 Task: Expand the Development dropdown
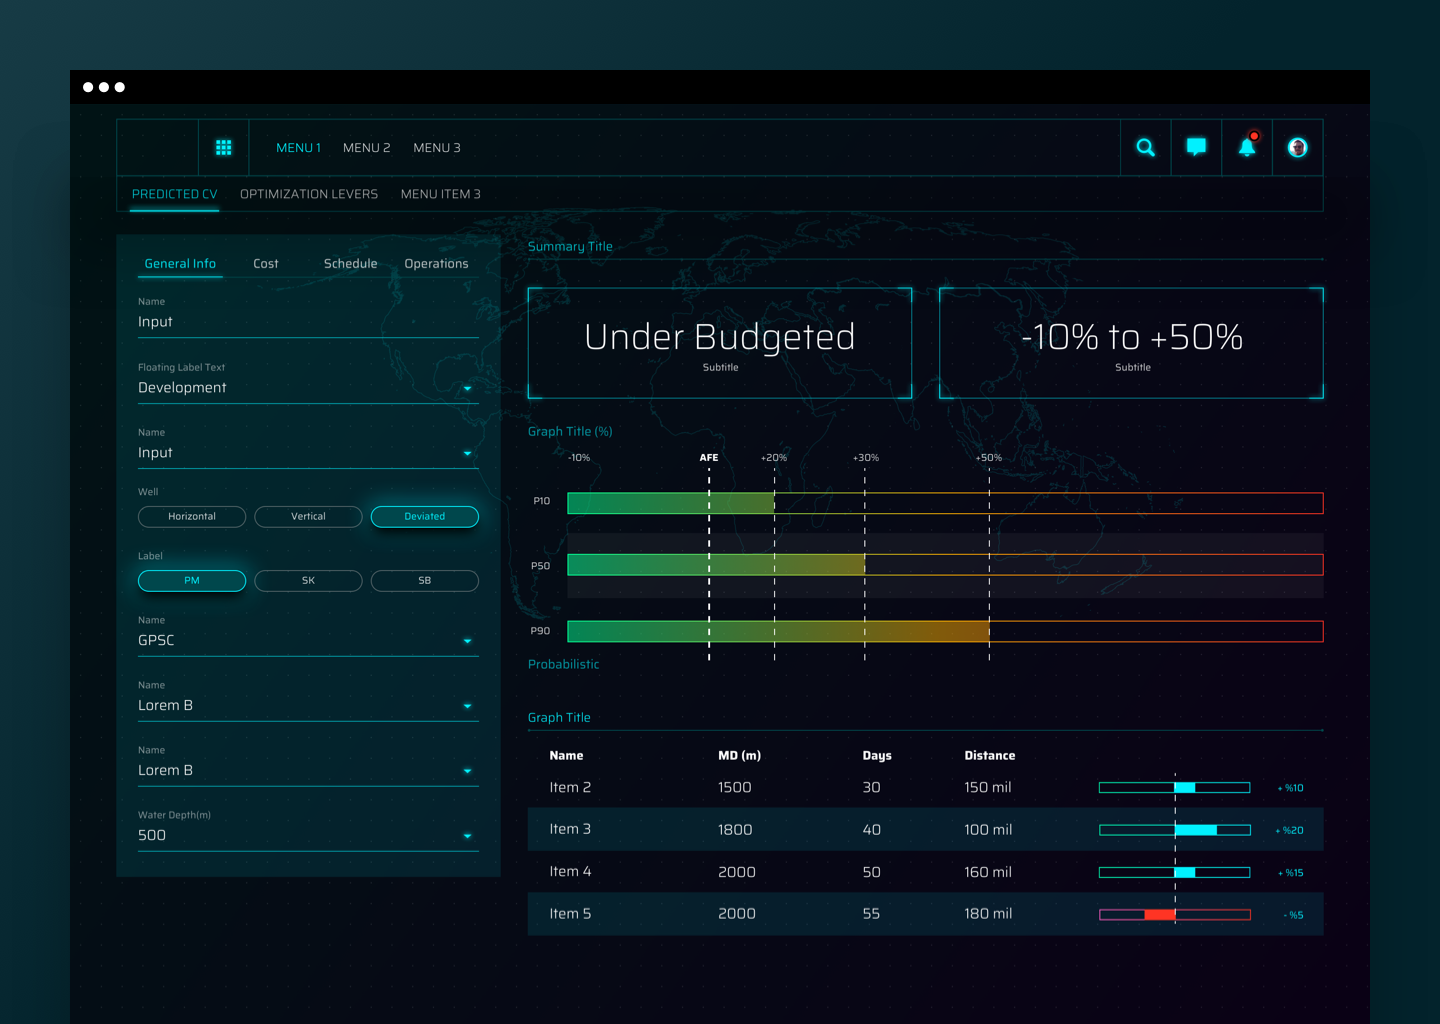click(467, 389)
